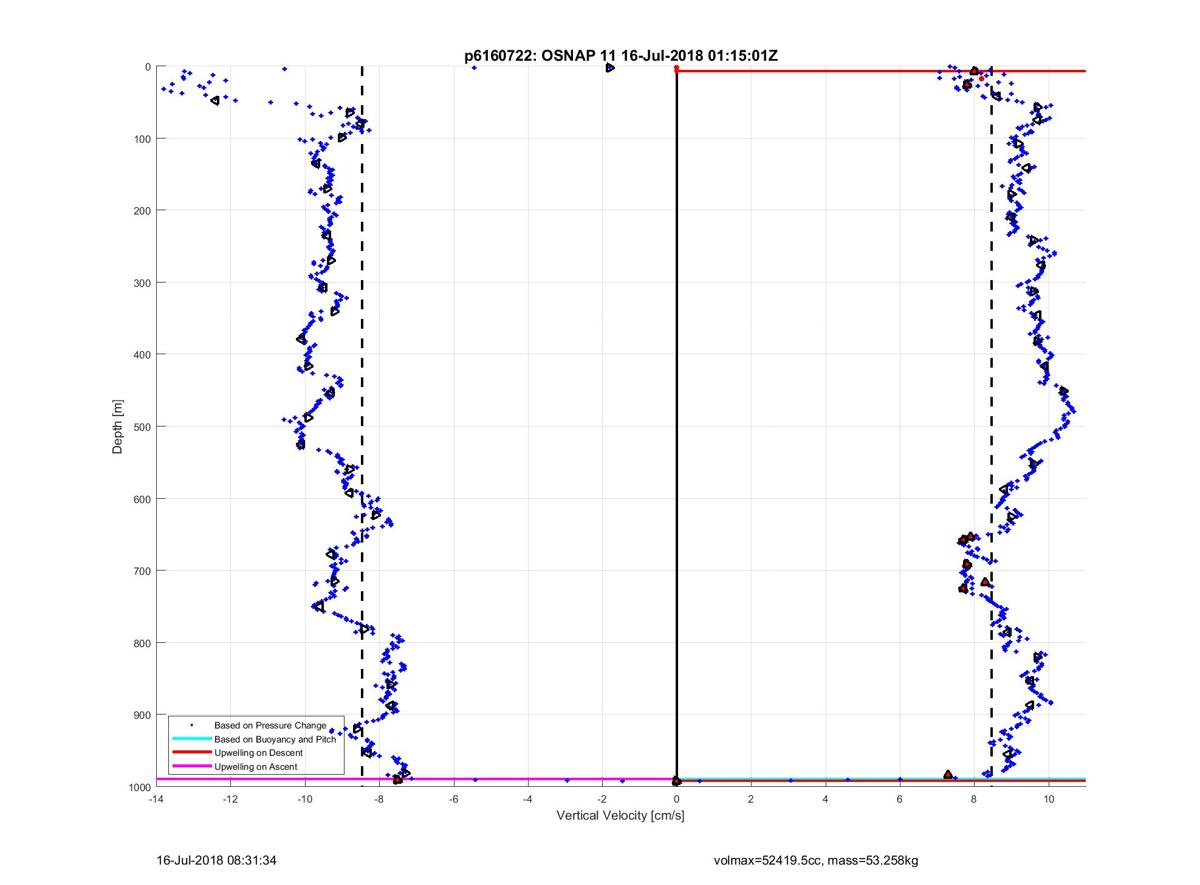Click the blue dot symbol in the legend

[x=191, y=725]
